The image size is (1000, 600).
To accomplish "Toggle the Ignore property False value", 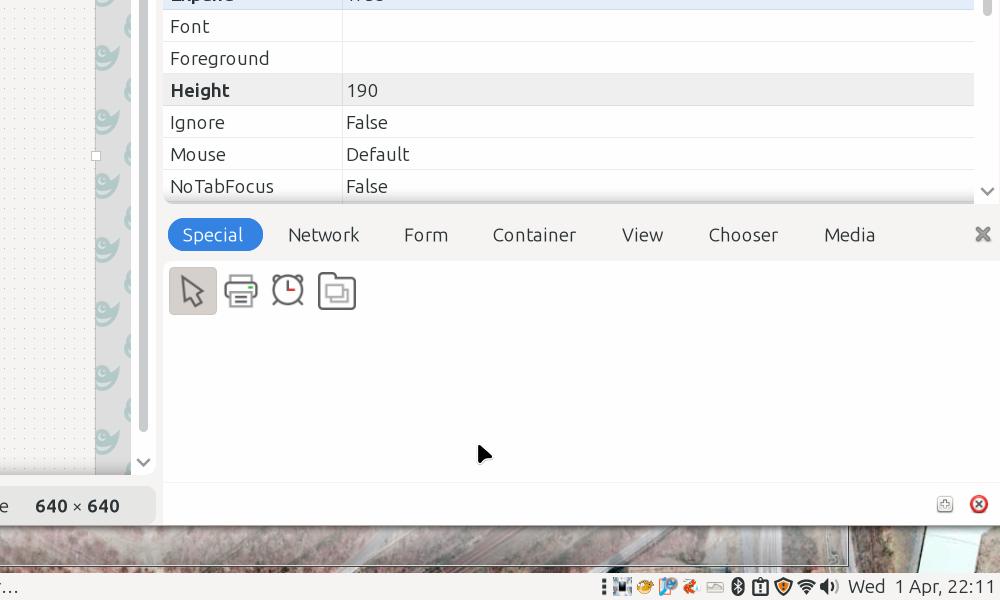I will [x=367, y=122].
